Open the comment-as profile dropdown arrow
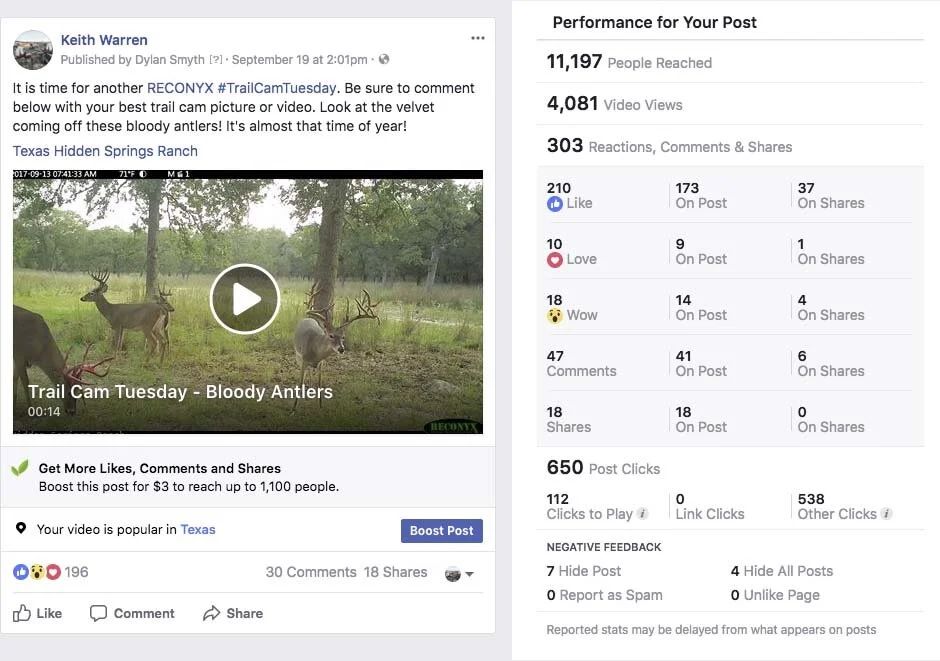This screenshot has height=661, width=940. tap(469, 574)
